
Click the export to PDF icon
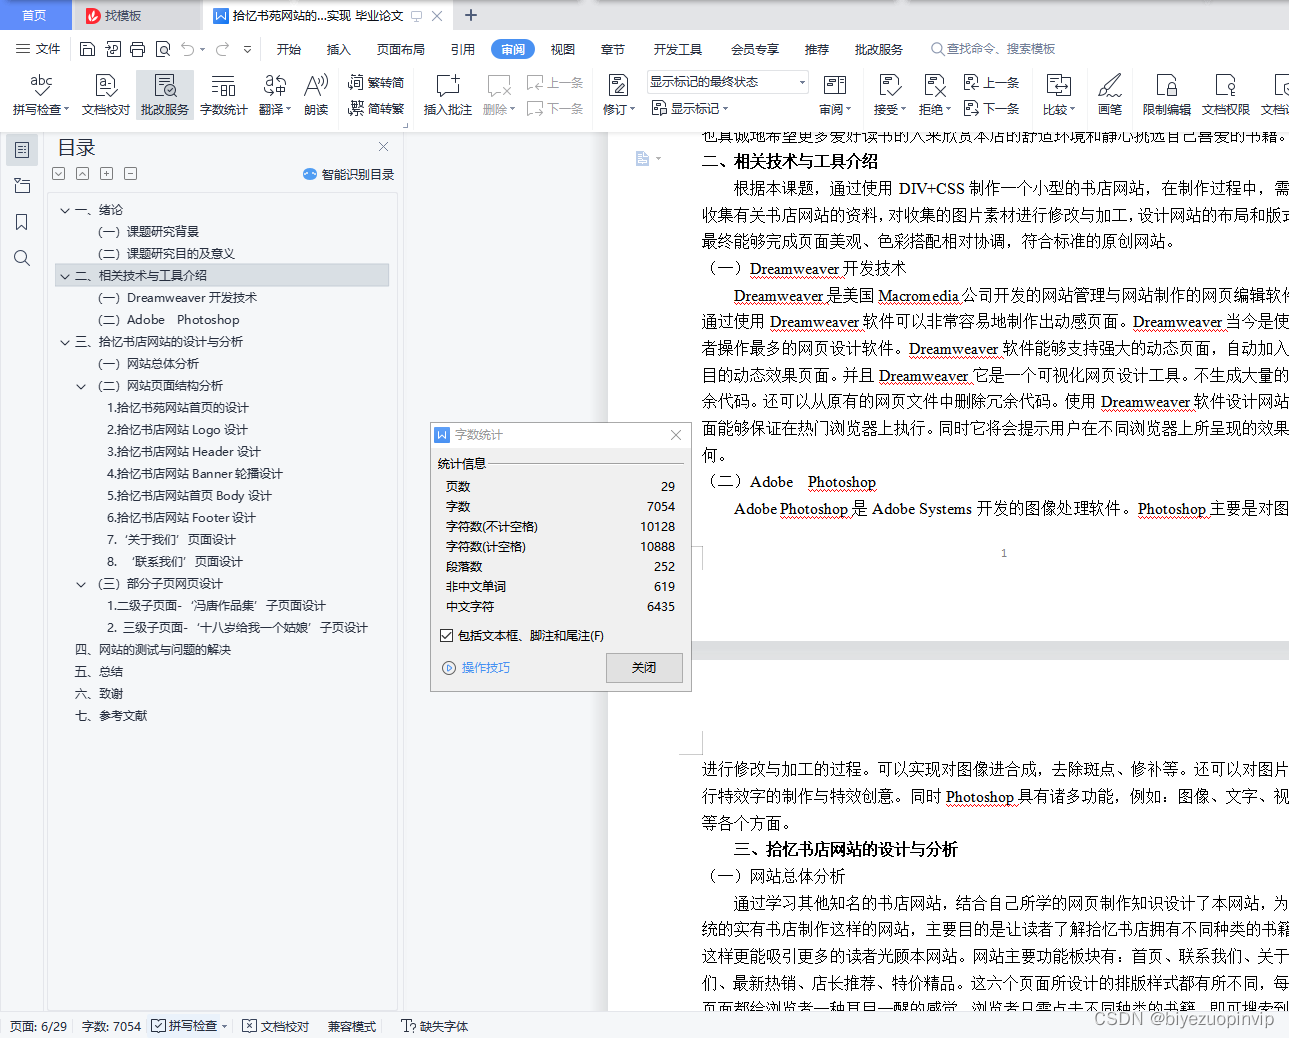click(x=113, y=49)
